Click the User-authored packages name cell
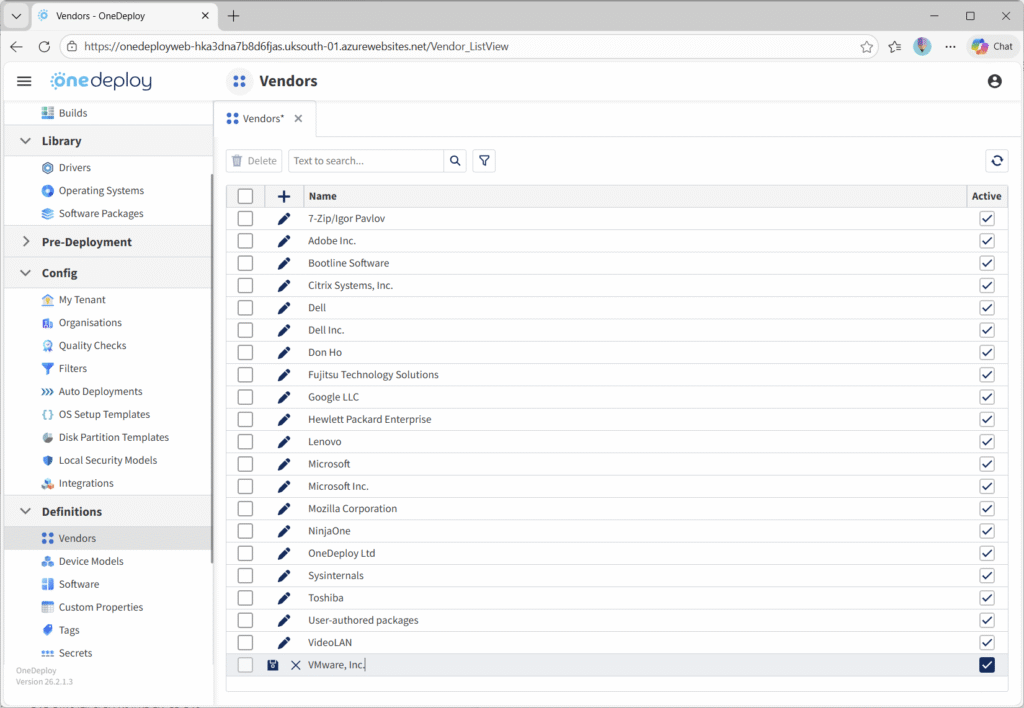The width and height of the screenshot is (1024, 708). click(635, 620)
